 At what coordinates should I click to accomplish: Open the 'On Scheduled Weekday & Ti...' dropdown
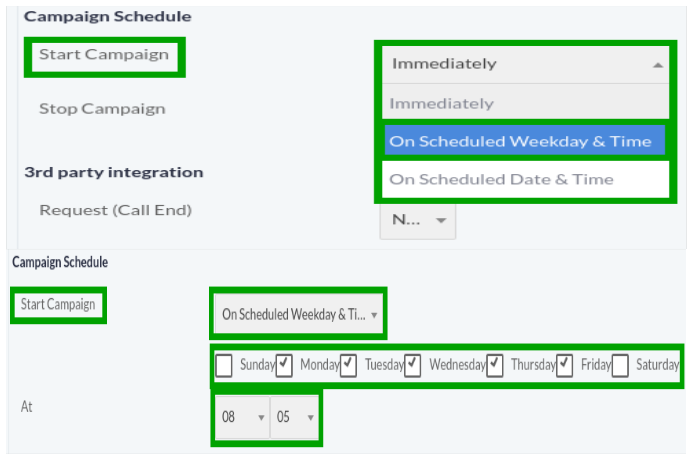click(x=299, y=314)
